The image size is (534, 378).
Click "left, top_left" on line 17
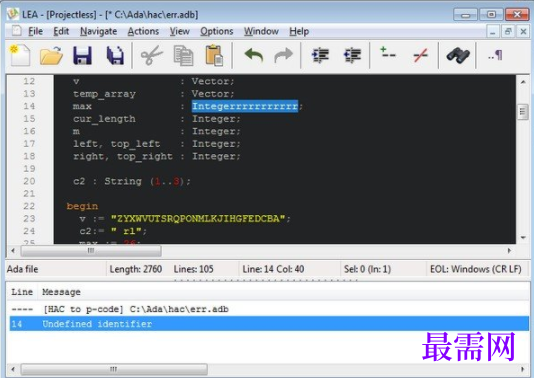coord(116,144)
